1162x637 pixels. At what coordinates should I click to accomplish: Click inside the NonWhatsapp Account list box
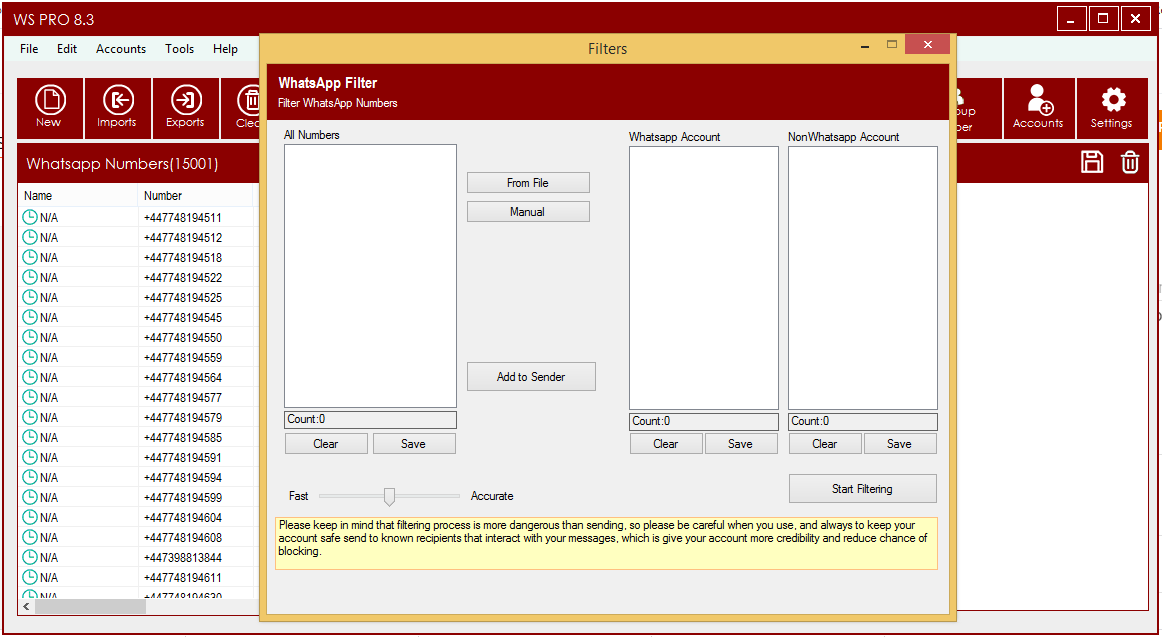click(x=863, y=278)
